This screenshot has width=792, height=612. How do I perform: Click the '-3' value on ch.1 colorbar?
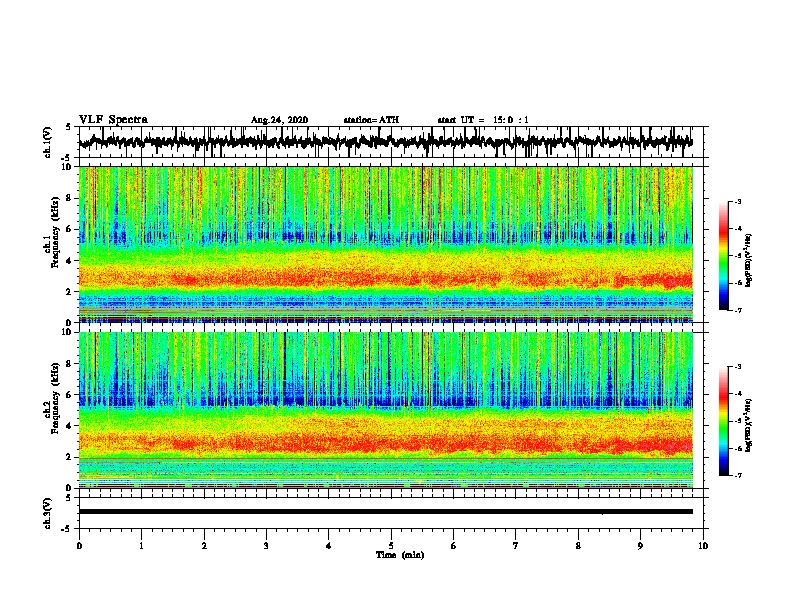coord(738,201)
